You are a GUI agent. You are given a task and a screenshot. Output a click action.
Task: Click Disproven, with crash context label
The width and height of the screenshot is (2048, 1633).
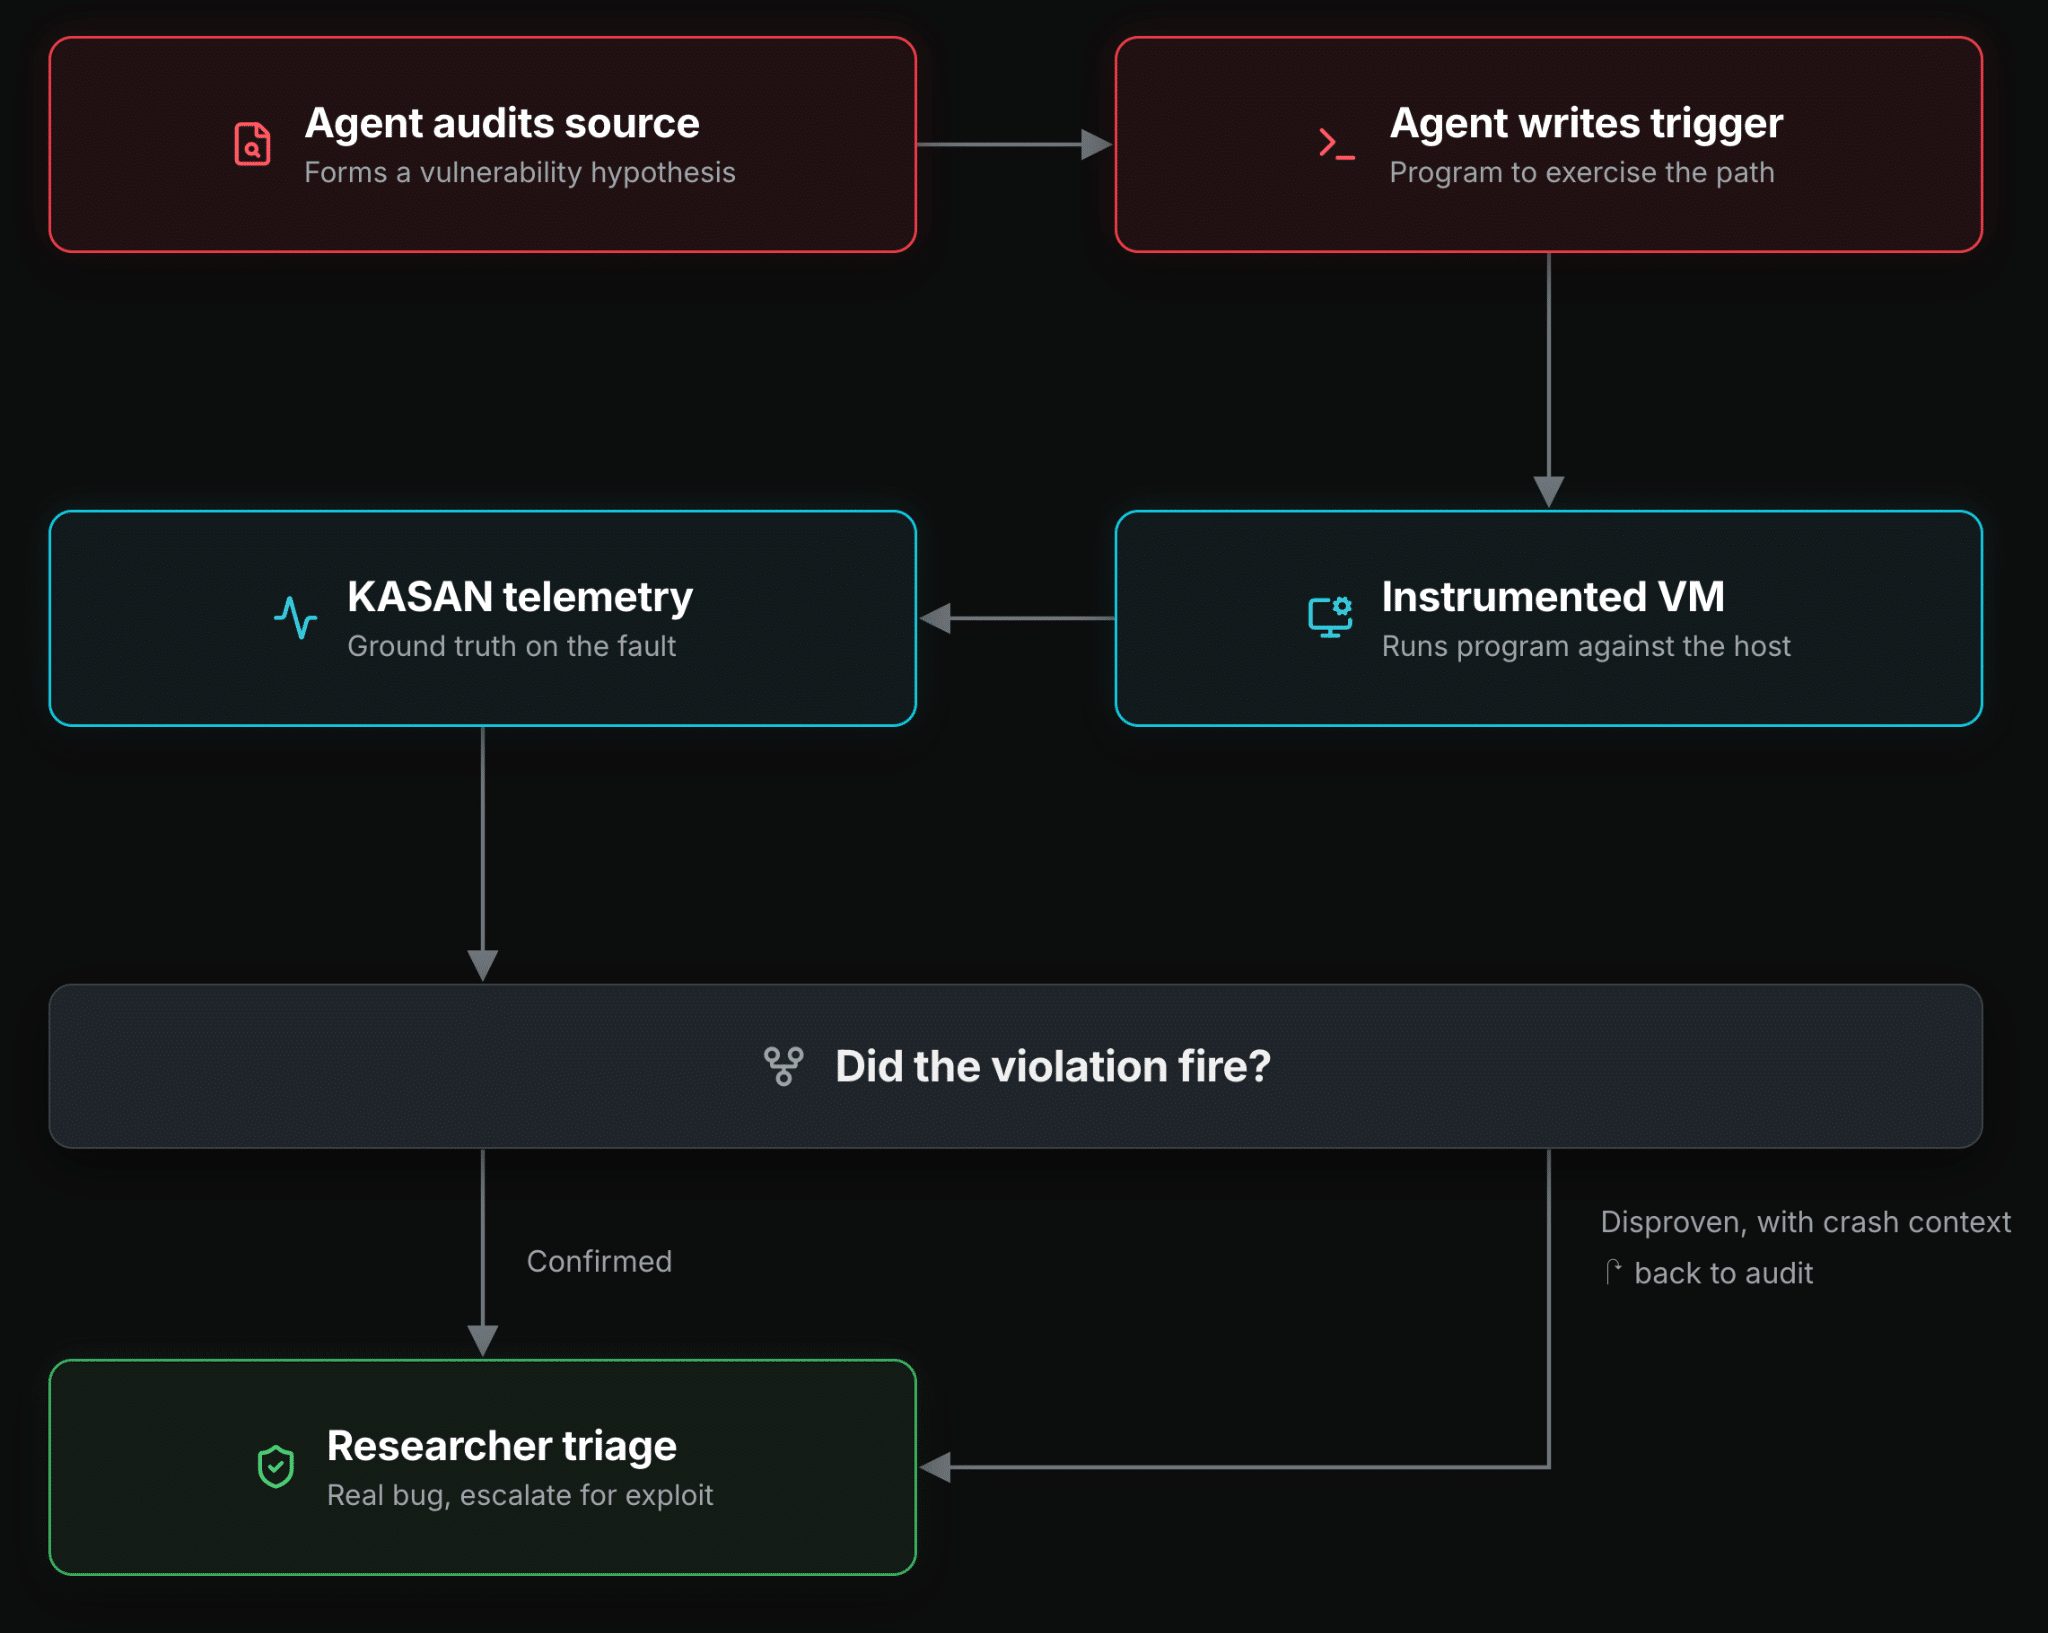(1805, 1222)
